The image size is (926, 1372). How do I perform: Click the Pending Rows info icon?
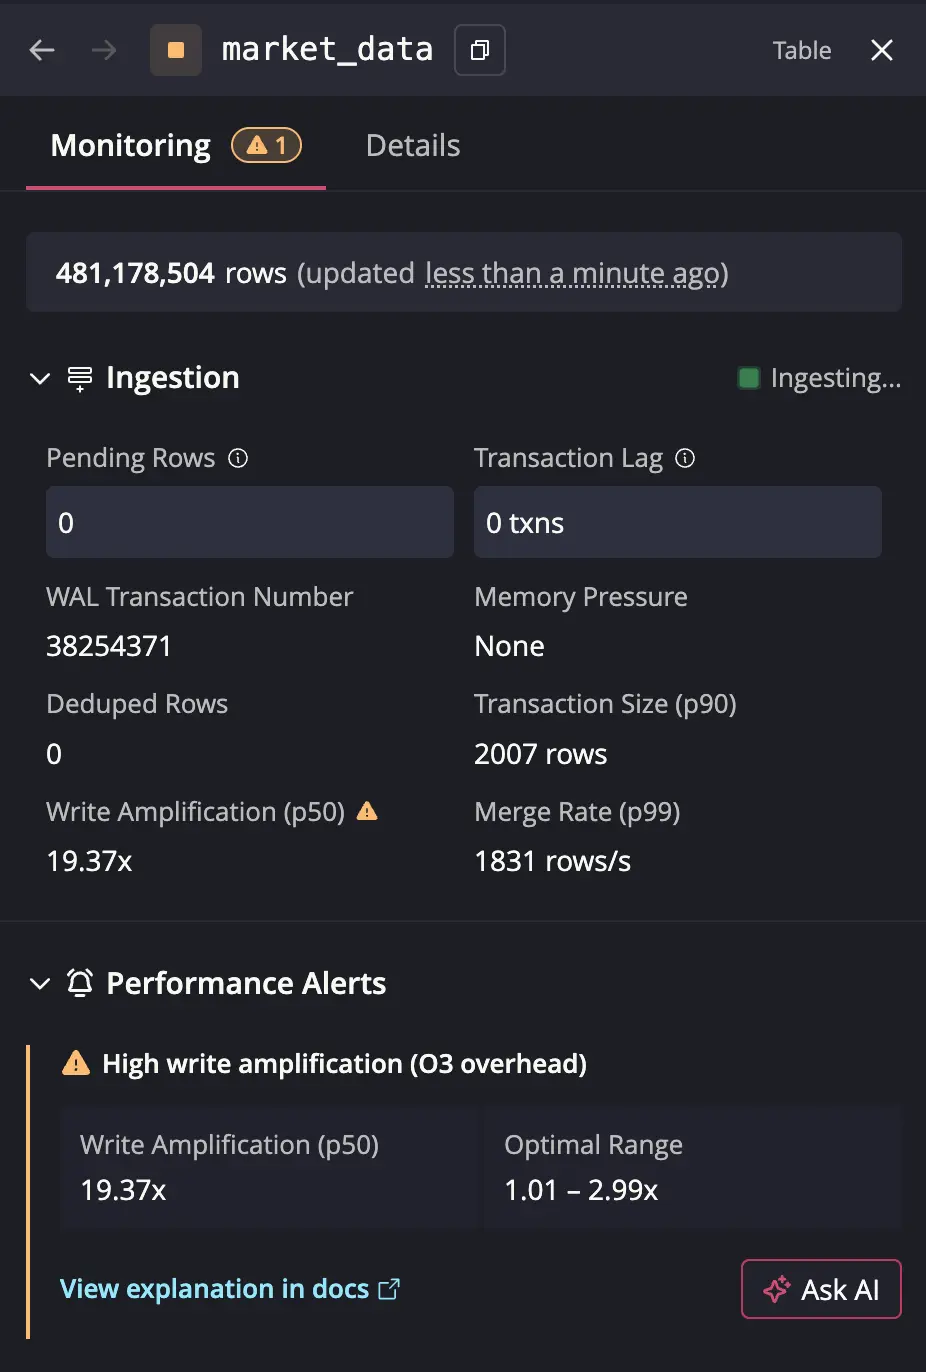[238, 458]
